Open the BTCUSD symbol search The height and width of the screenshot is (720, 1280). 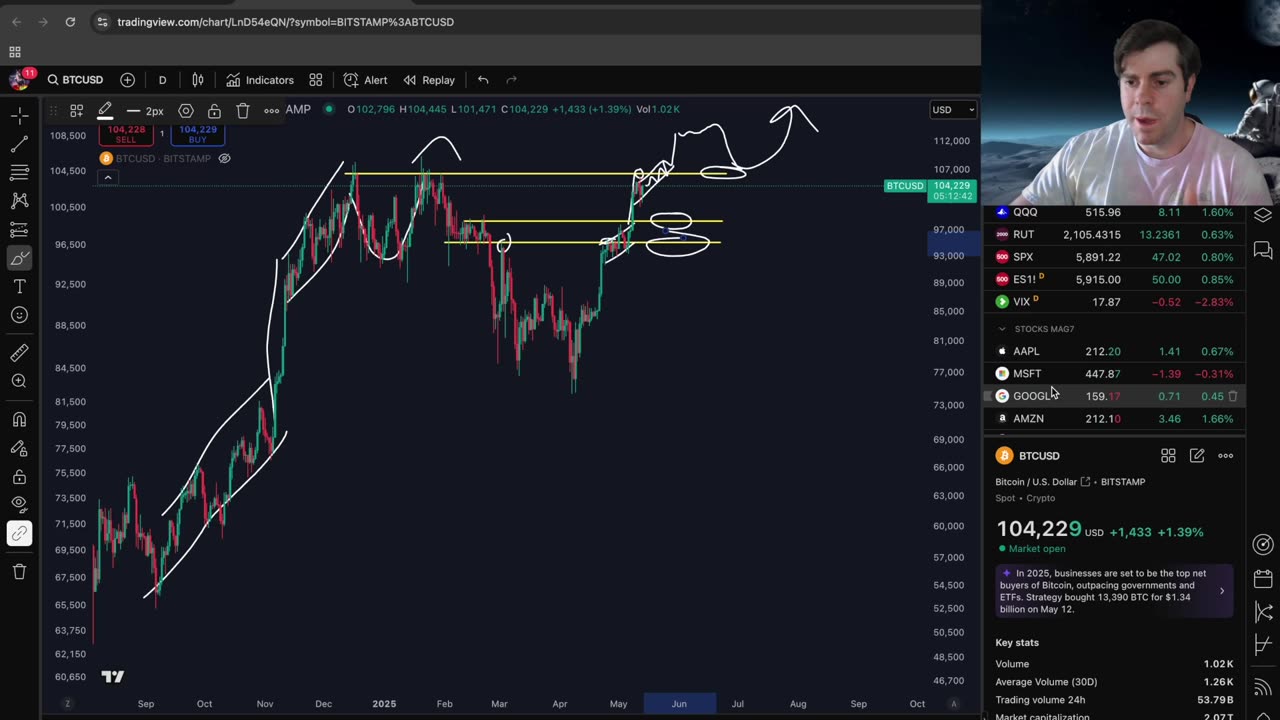click(x=75, y=80)
